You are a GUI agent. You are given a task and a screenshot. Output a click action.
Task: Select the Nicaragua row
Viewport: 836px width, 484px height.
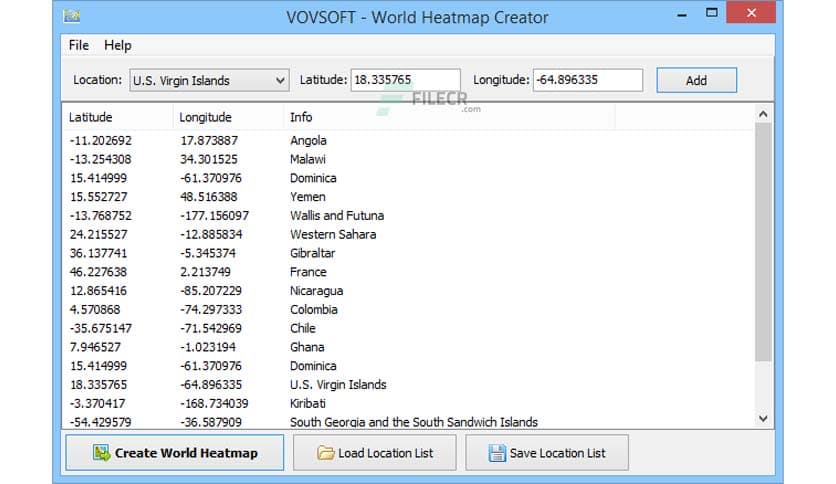(x=408, y=291)
